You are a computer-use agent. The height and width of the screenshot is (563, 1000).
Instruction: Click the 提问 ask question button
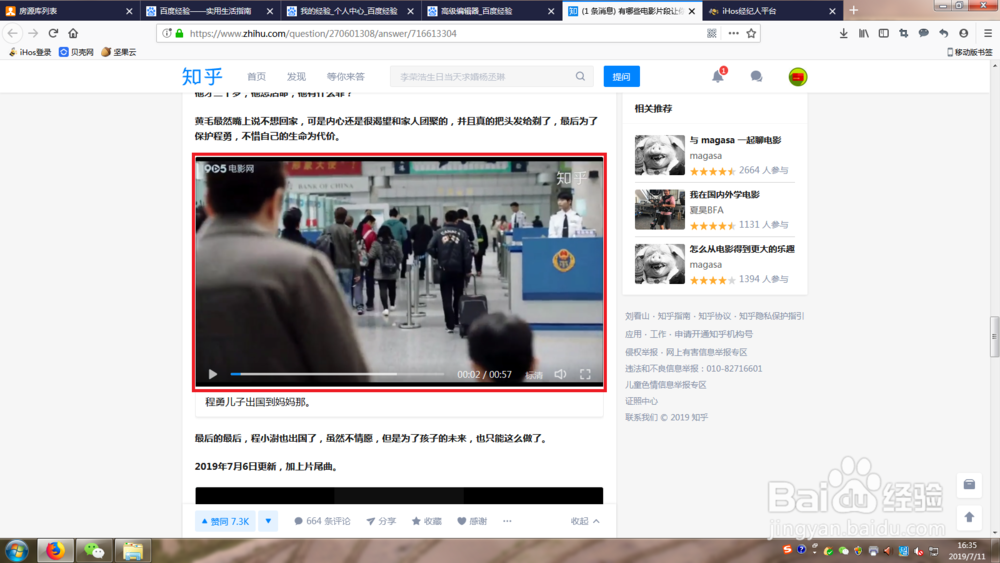(621, 77)
